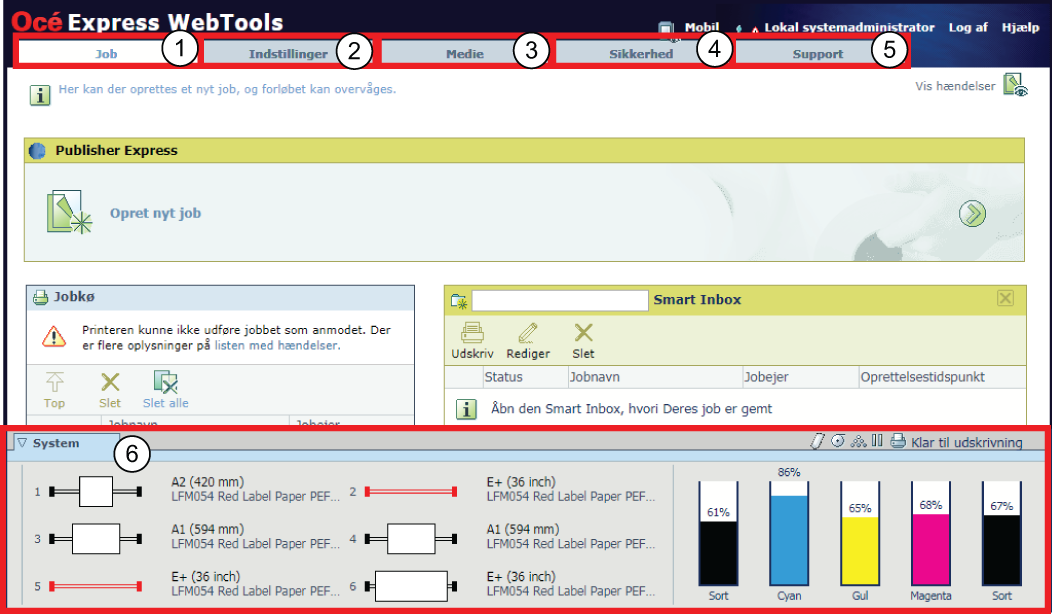Viewport: 1052px width, 614px height.
Task: Click the printer icon beside Klar til udskrivning
Action: point(898,442)
